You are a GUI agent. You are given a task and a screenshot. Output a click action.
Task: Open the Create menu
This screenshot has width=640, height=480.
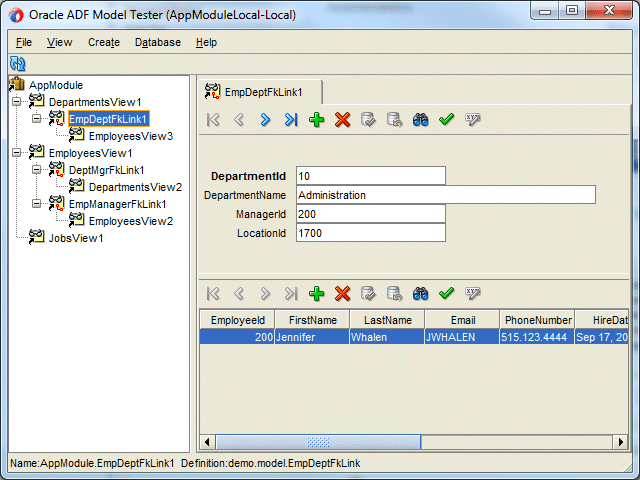coord(104,42)
